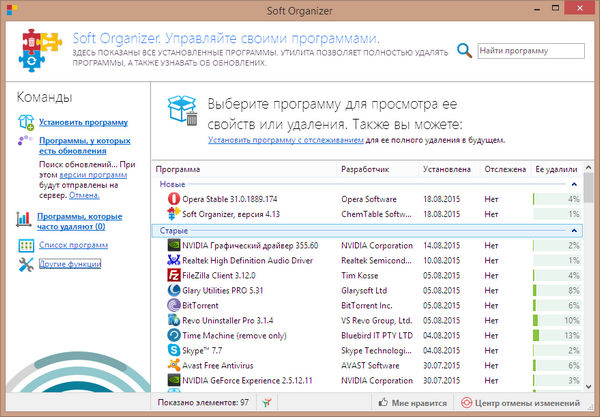Click the 8% removal bar for Glary Utilities
The width and height of the screenshot is (600, 417).
557,290
